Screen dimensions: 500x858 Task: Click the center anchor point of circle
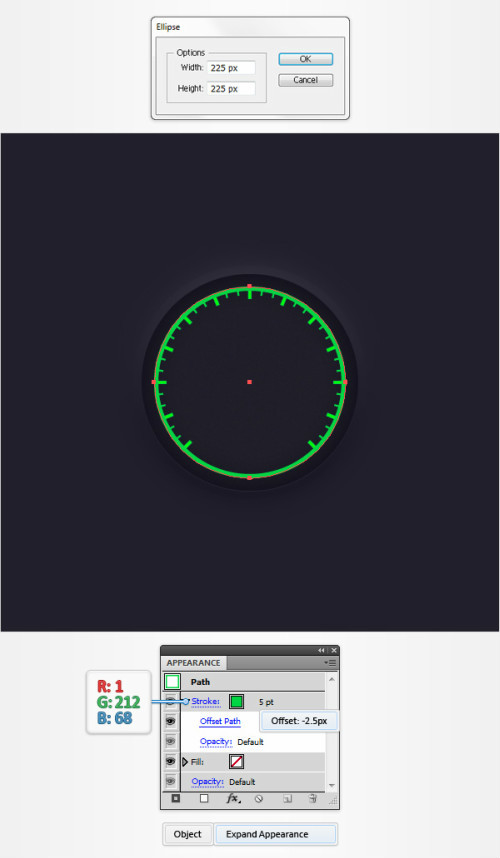pyautogui.click(x=249, y=382)
